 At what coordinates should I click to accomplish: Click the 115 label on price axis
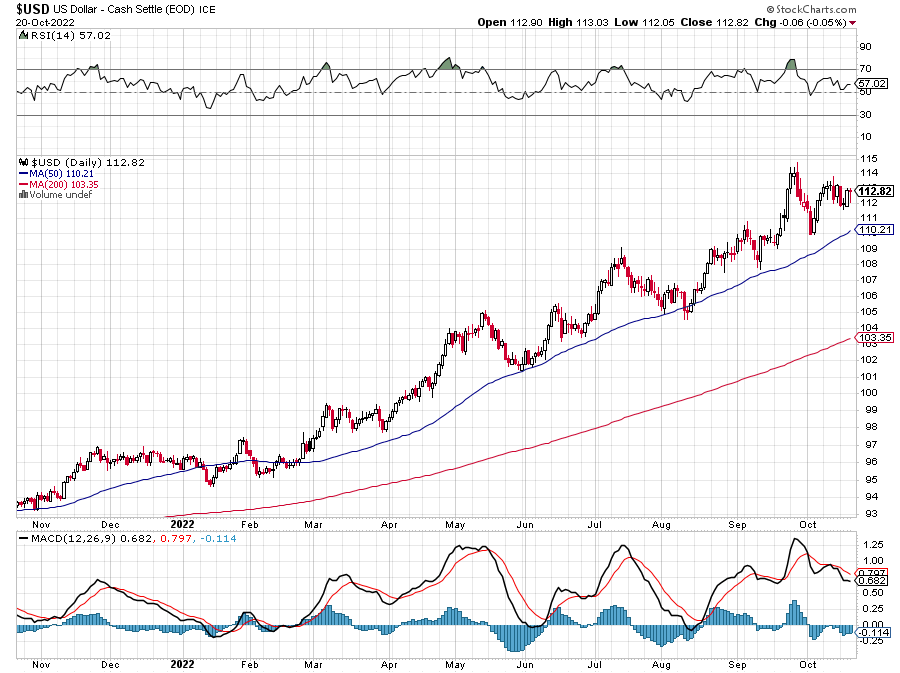click(868, 158)
